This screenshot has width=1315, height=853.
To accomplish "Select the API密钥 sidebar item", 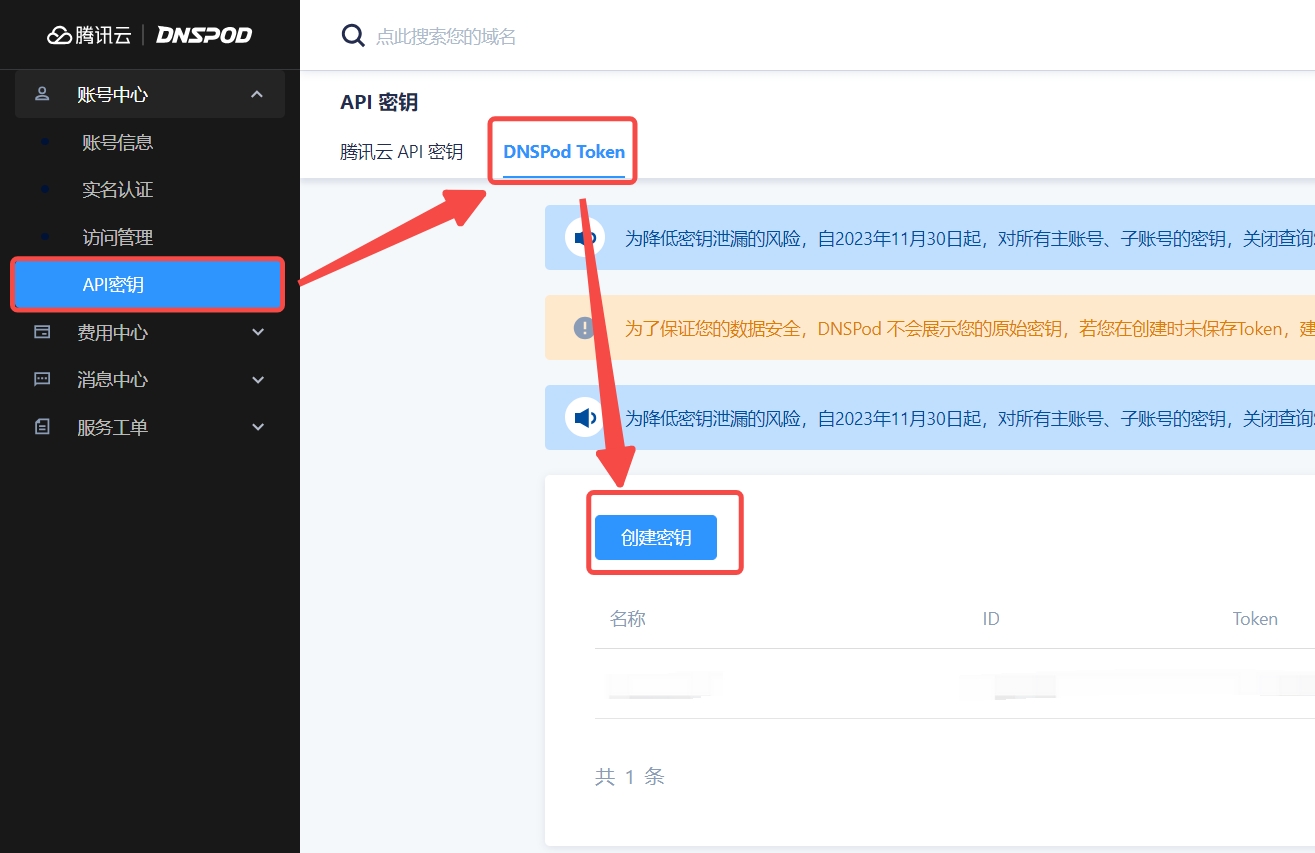I will tap(148, 285).
